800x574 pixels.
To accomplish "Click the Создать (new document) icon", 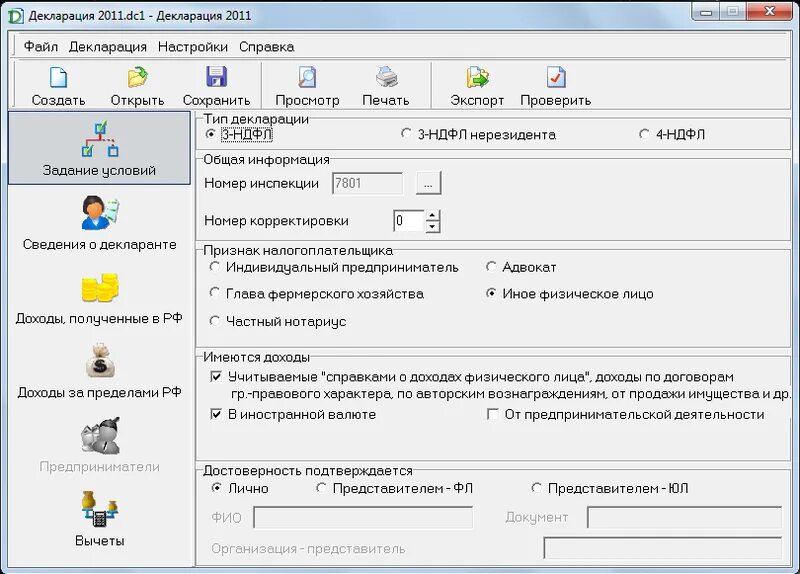I will [58, 78].
